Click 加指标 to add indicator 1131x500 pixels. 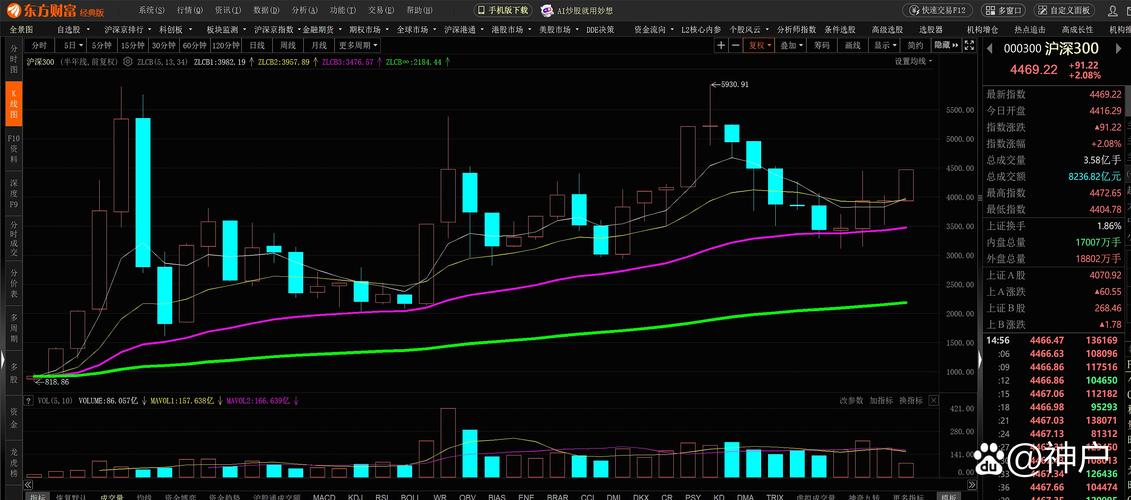tap(881, 400)
